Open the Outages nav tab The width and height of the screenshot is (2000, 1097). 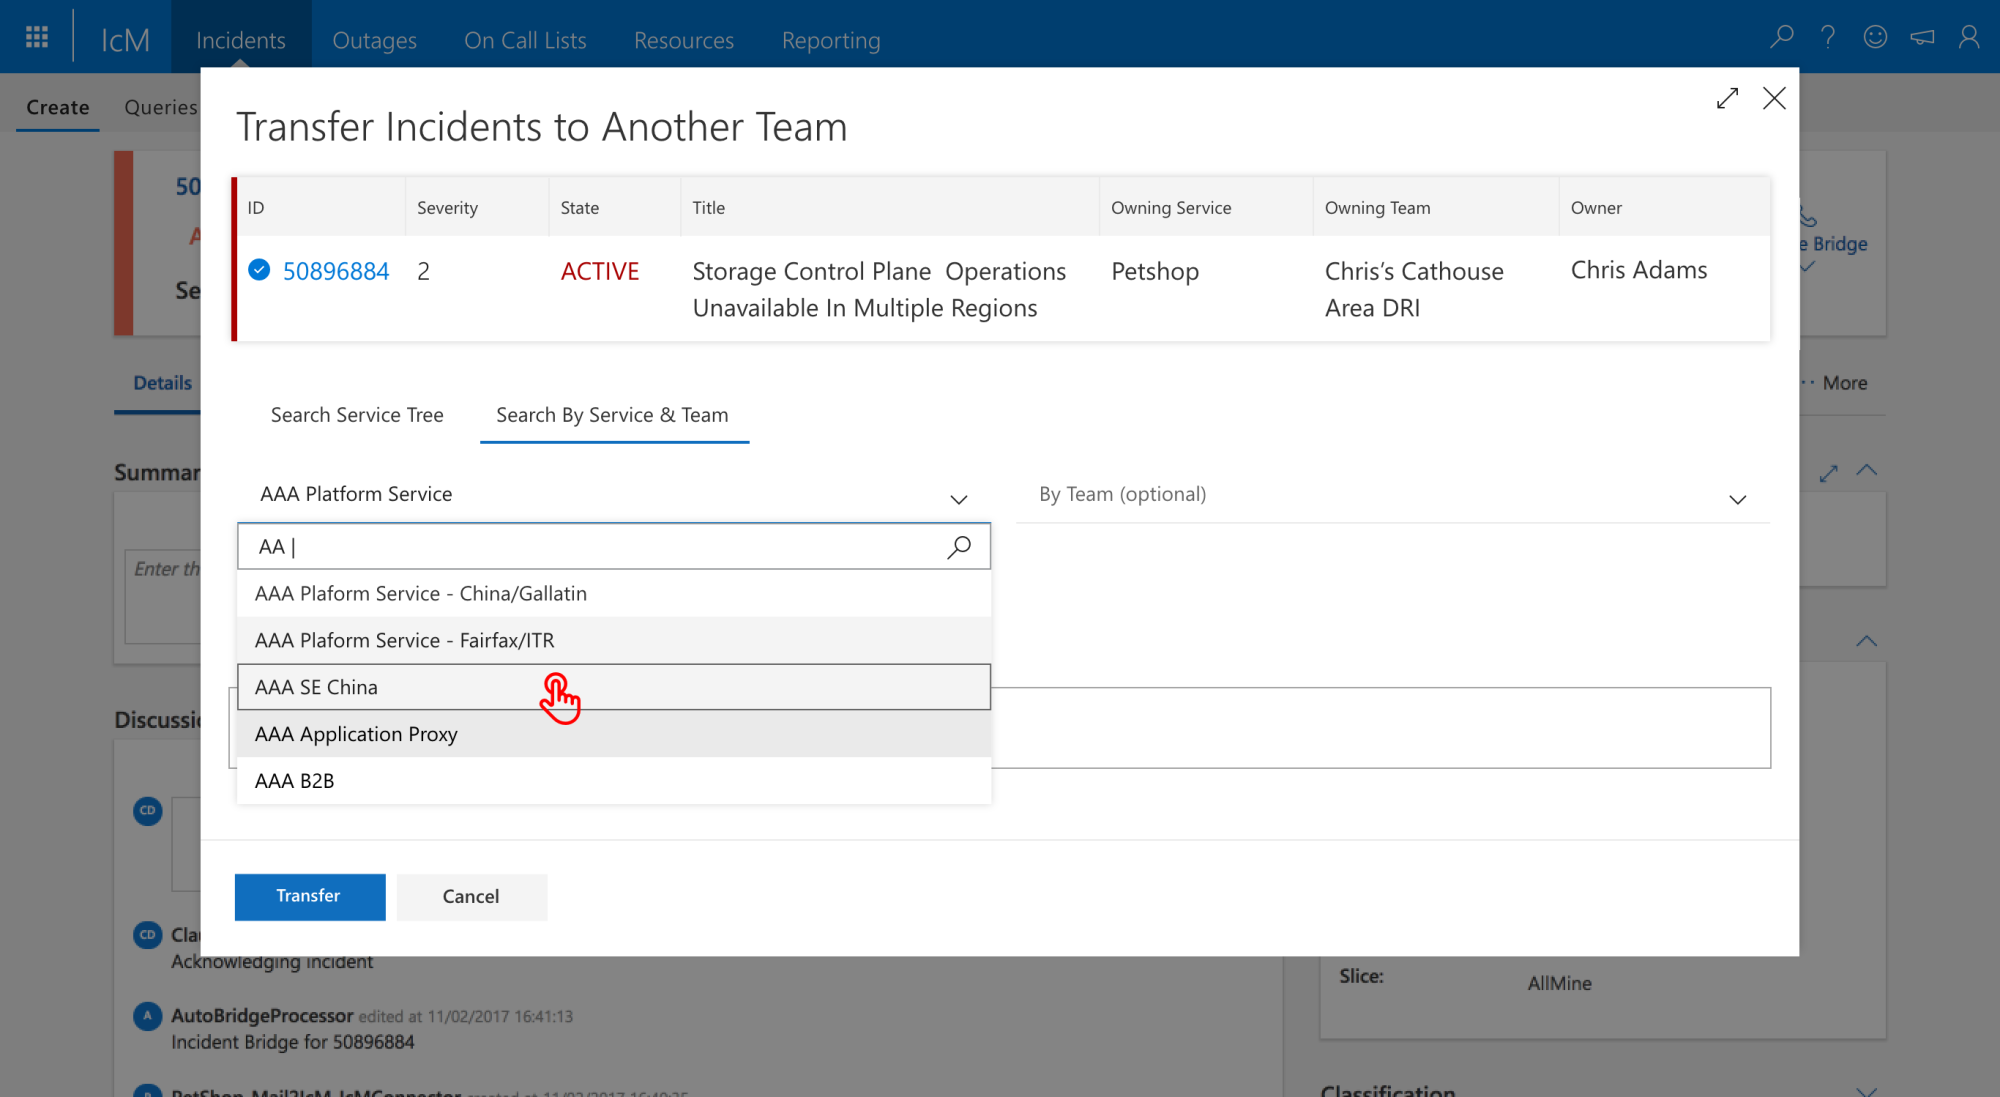[375, 40]
